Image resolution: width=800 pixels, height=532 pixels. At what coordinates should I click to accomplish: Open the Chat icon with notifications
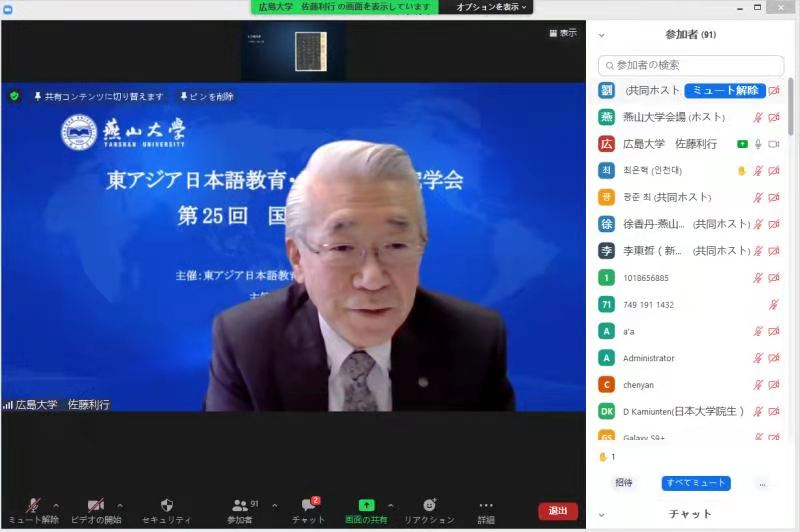coord(309,505)
